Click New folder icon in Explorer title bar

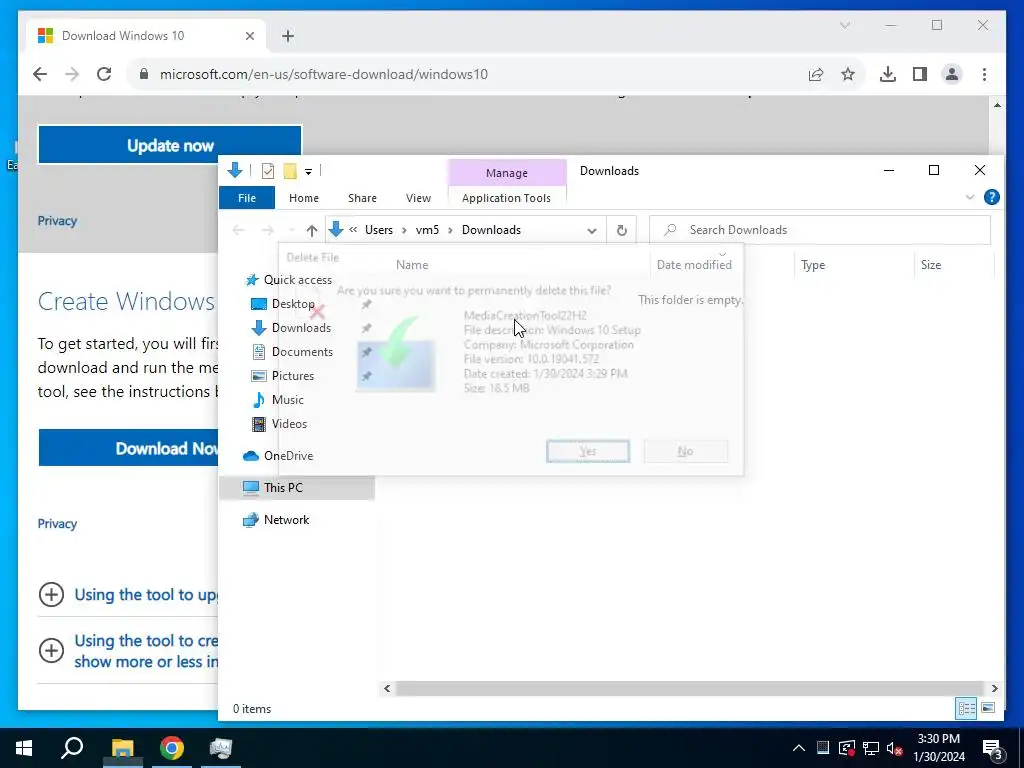click(x=290, y=171)
